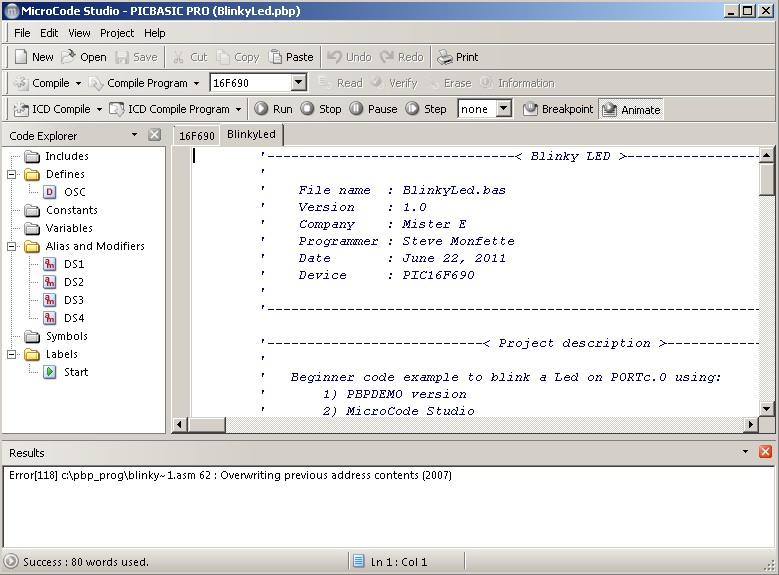This screenshot has height=575, width=779.
Task: Open the 16F690 device dropdown
Action: tap(298, 83)
